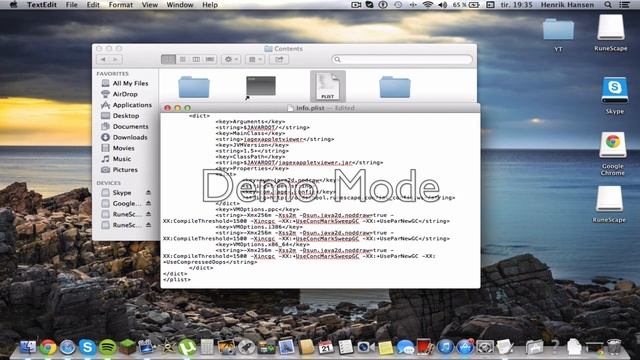The width and height of the screenshot is (640, 360).
Task: Open Calendar from the Dock
Action: tap(326, 347)
